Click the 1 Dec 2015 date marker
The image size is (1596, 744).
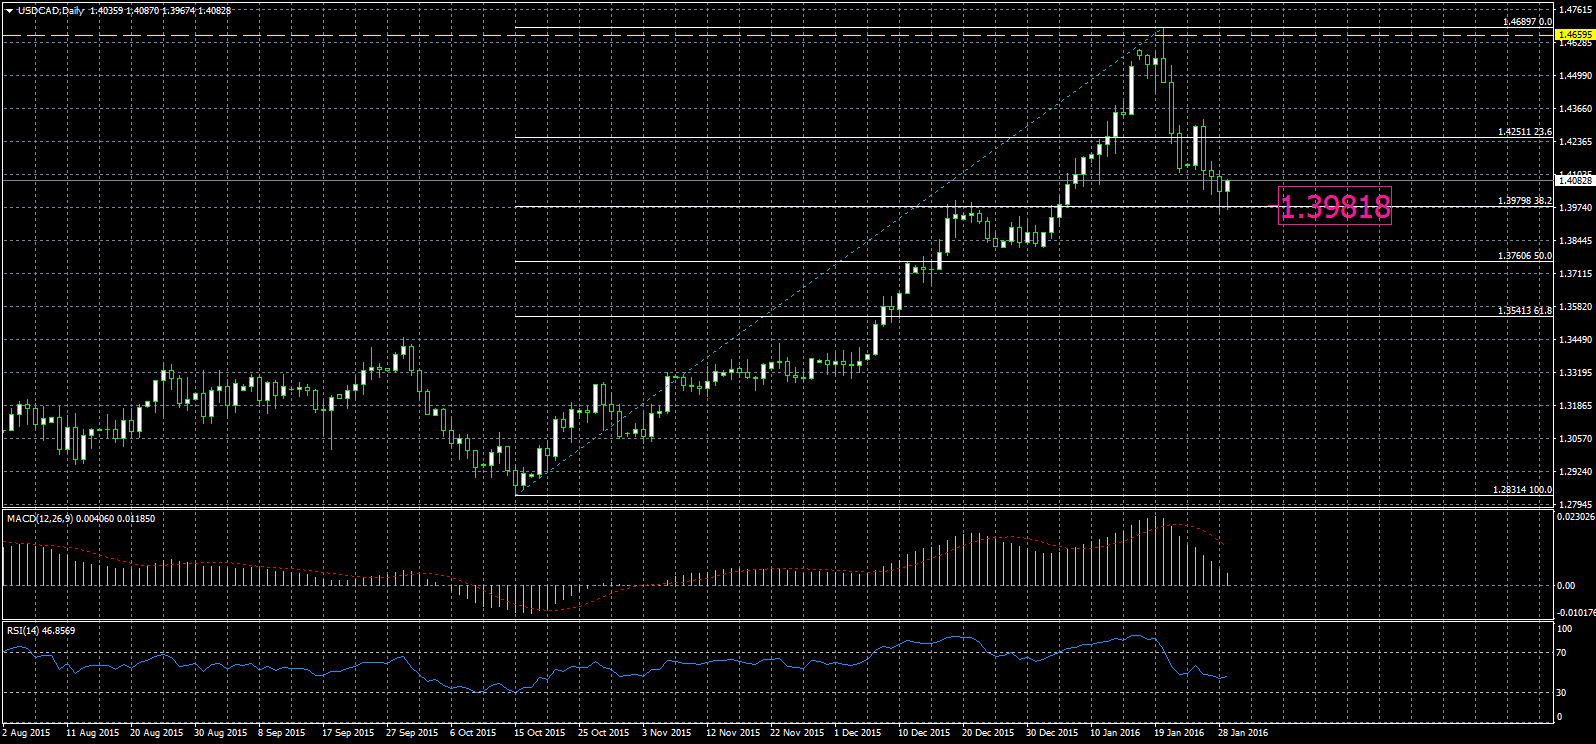click(x=859, y=733)
